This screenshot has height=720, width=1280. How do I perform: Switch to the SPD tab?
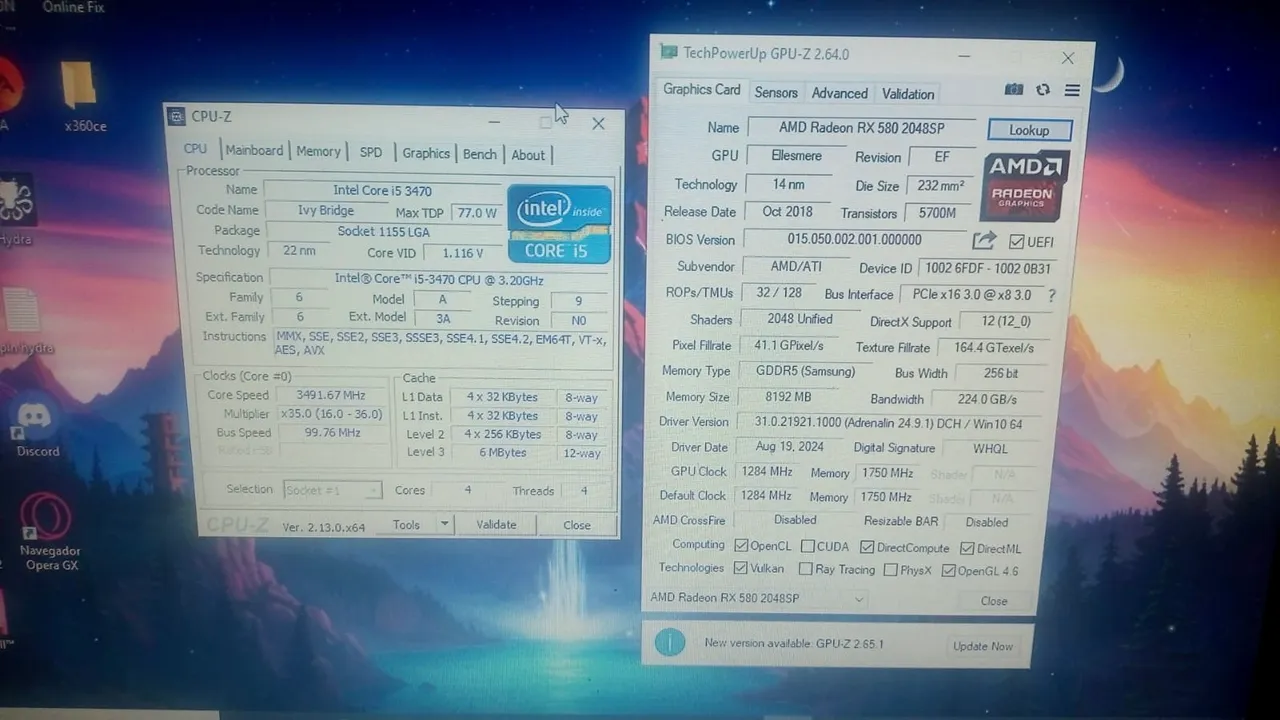point(371,153)
